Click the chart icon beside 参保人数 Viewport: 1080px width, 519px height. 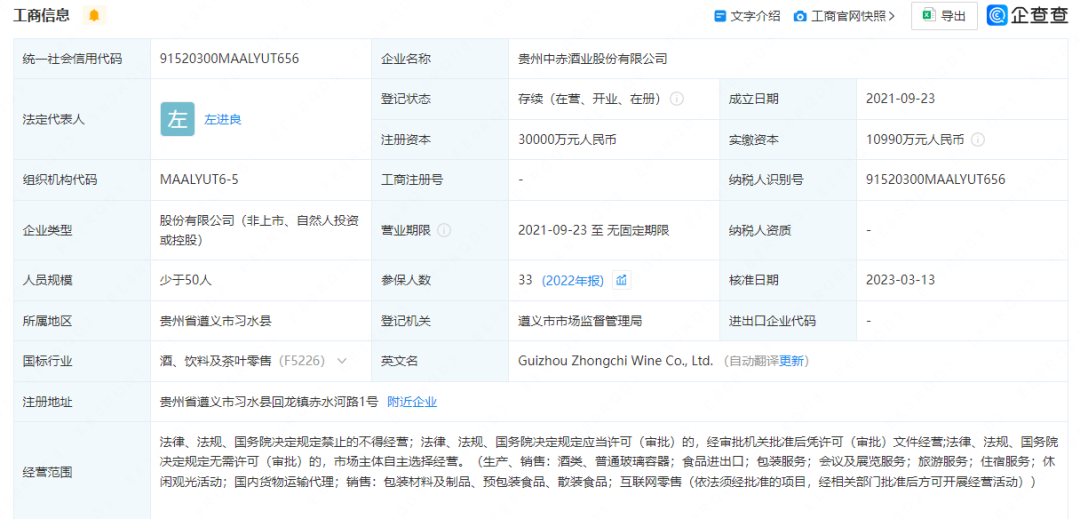tap(621, 280)
